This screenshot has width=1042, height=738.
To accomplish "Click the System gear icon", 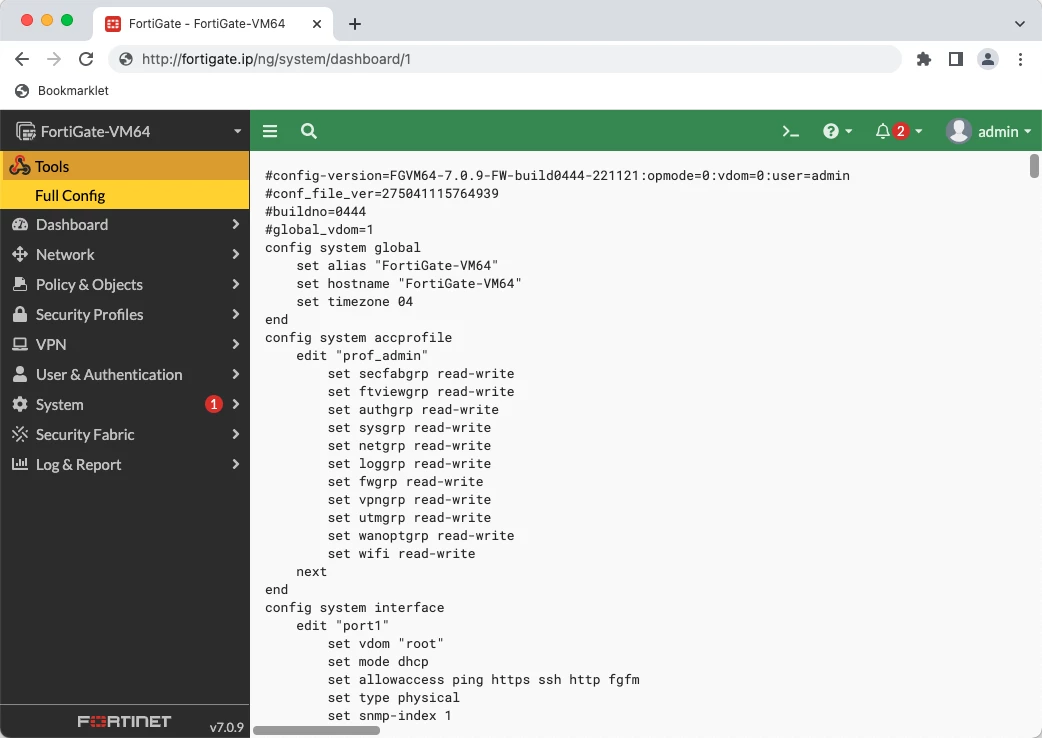I will pos(20,404).
